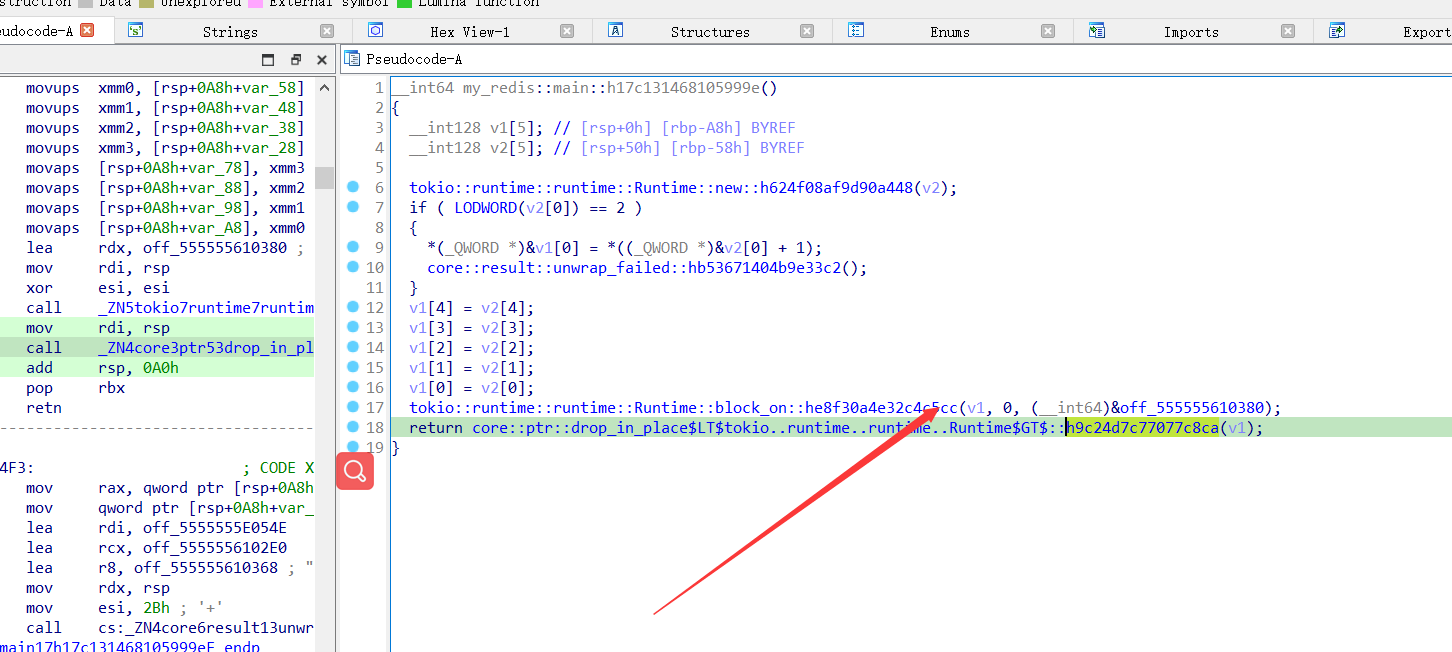Close the Imports tab

point(1288,31)
